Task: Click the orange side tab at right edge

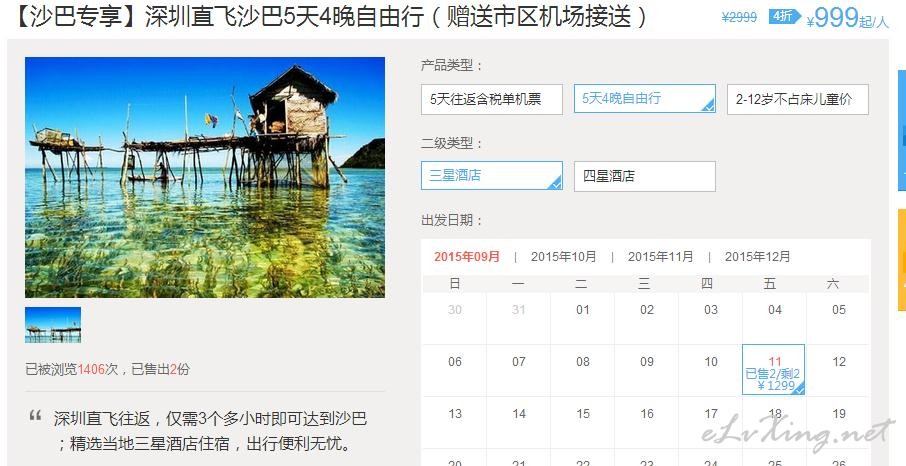Action: tap(901, 260)
